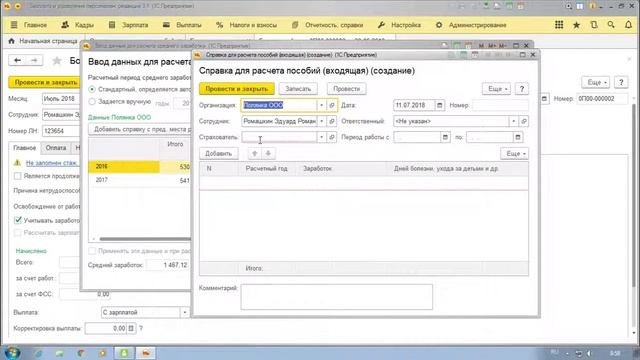Image resolution: width=640 pixels, height=360 pixels.
Task: Open notifications bell icon
Action: (x=629, y=25)
